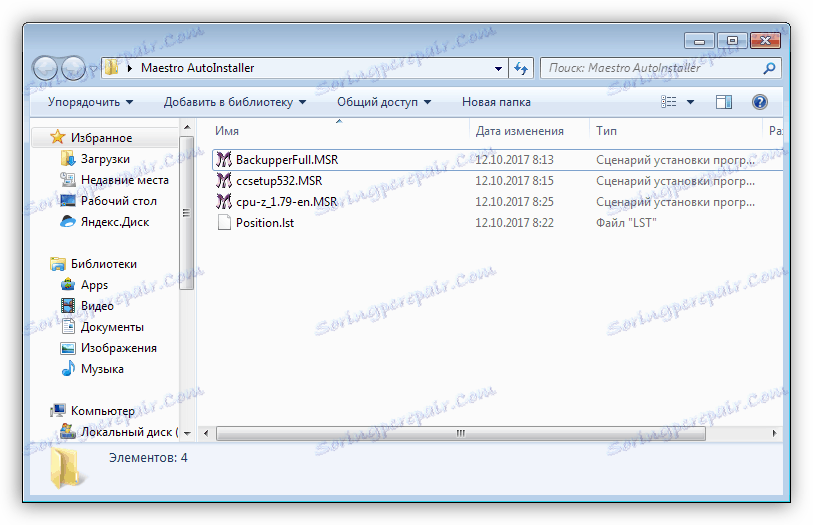Click the Локальный диск drive icon
This screenshot has height=525, width=813.
67,431
